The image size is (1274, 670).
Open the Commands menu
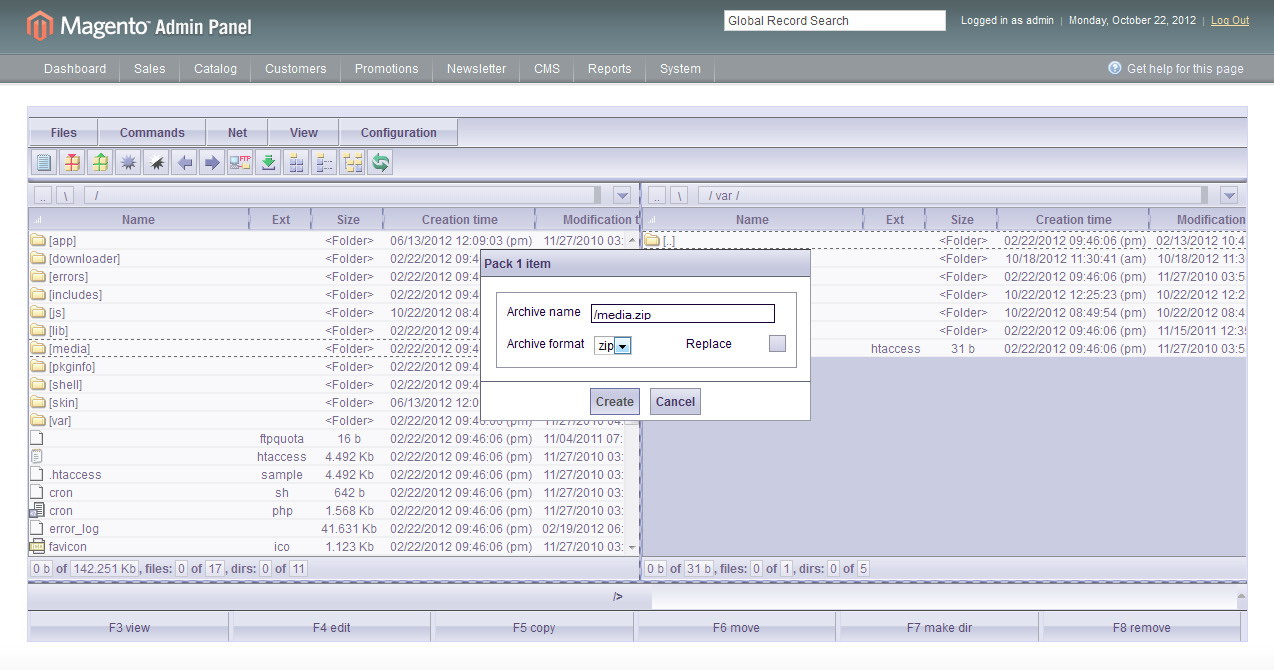click(x=152, y=132)
